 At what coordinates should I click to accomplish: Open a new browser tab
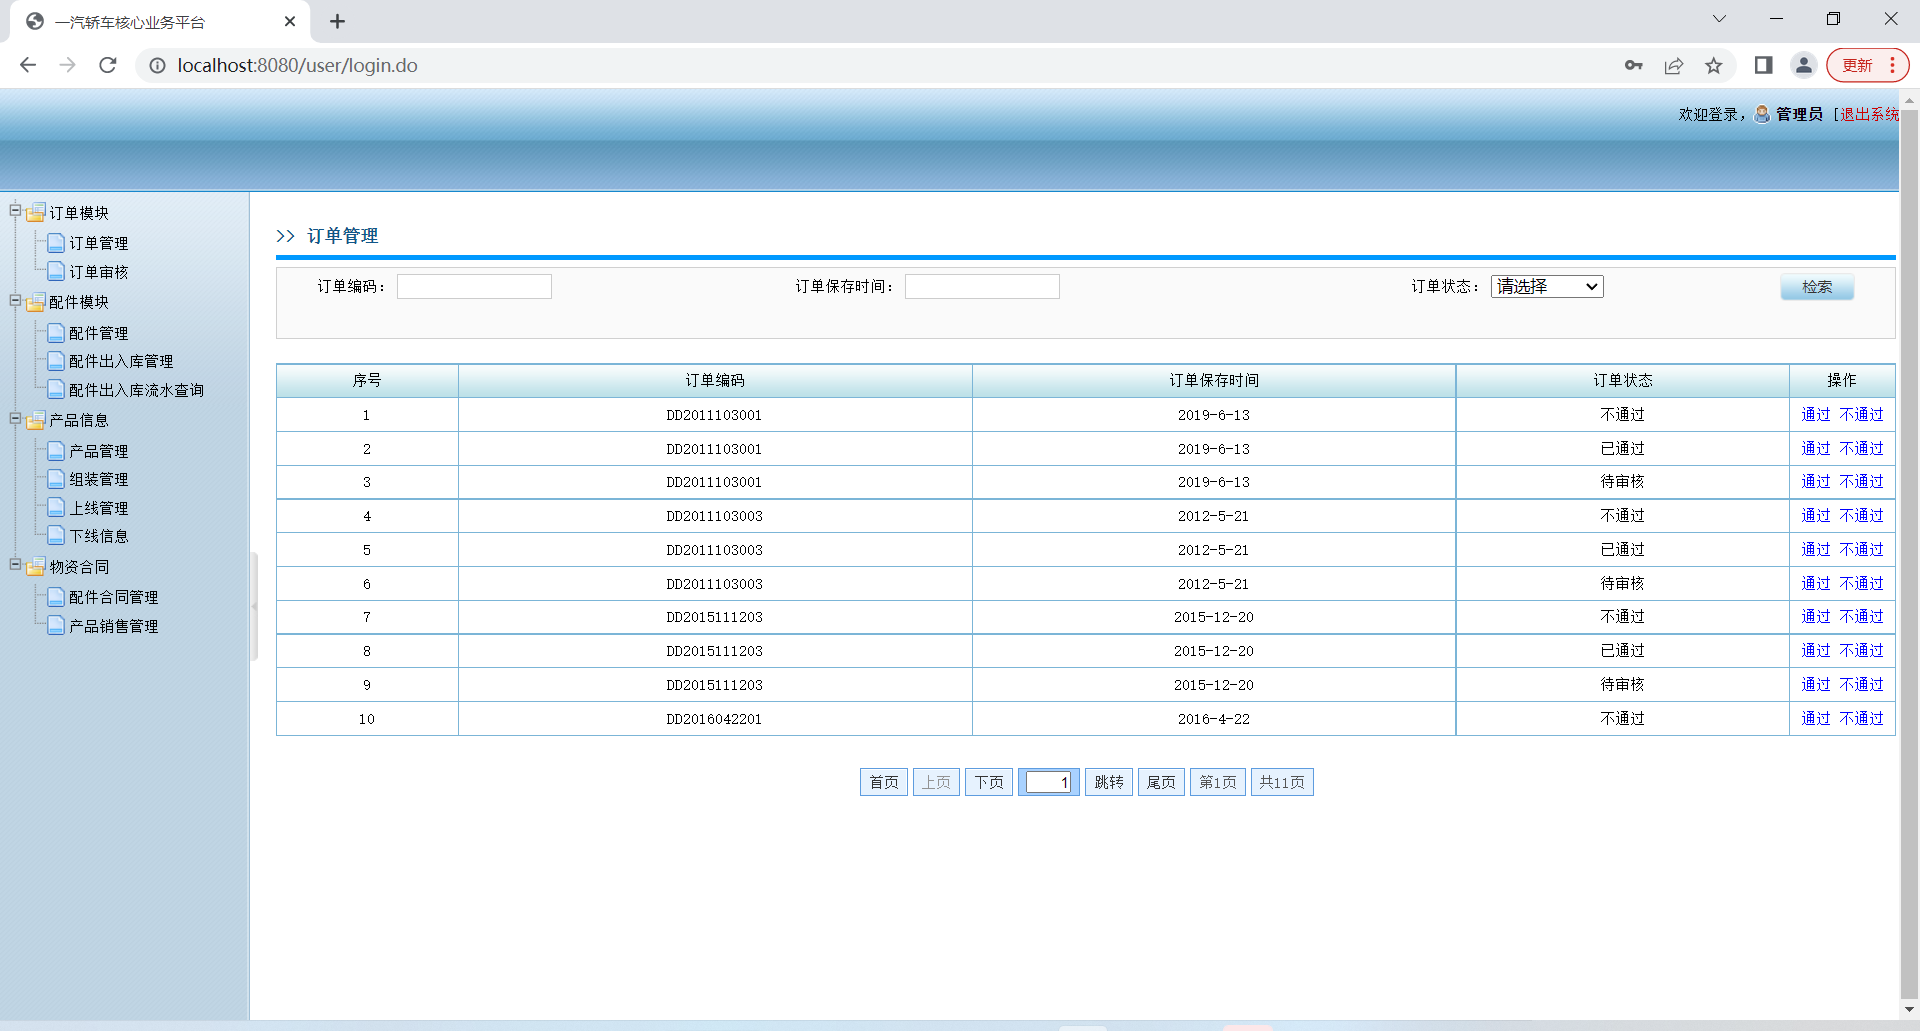coord(338,21)
